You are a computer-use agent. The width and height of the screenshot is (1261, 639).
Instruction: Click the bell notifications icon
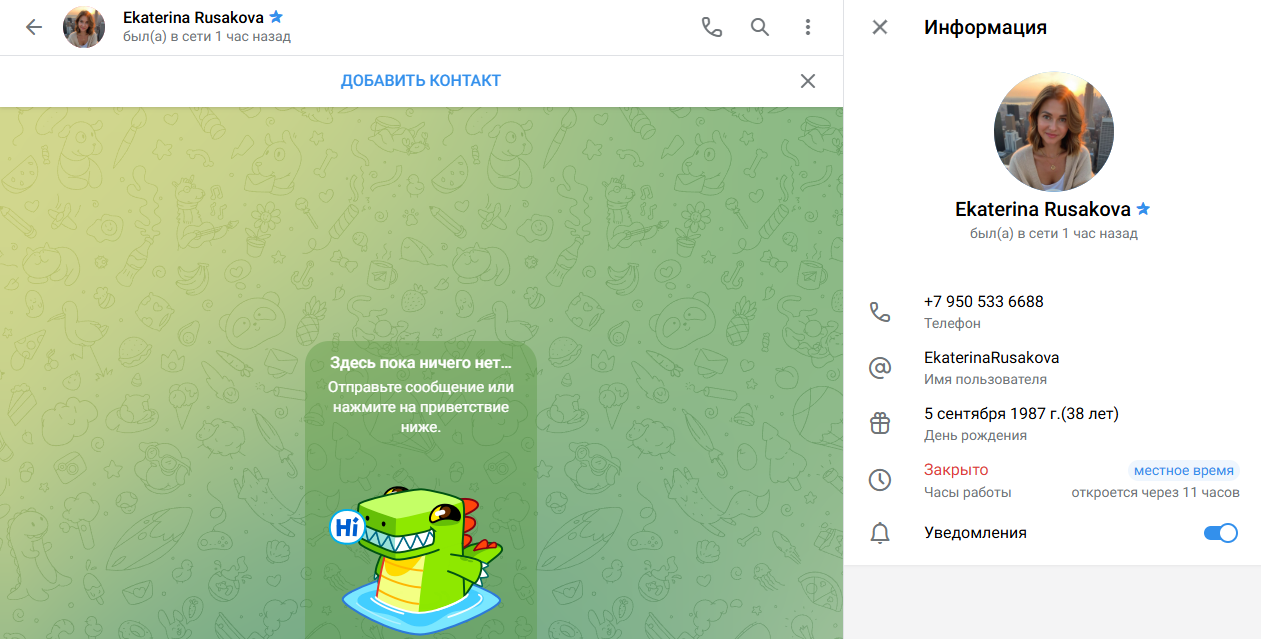point(880,534)
